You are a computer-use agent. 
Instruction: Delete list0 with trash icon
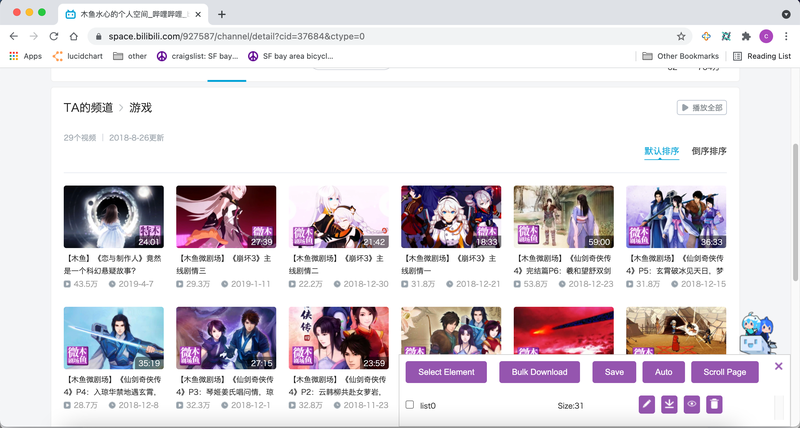714,405
